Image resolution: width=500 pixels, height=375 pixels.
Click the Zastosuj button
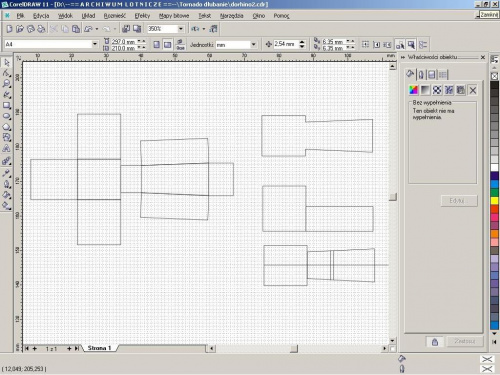pos(464,341)
